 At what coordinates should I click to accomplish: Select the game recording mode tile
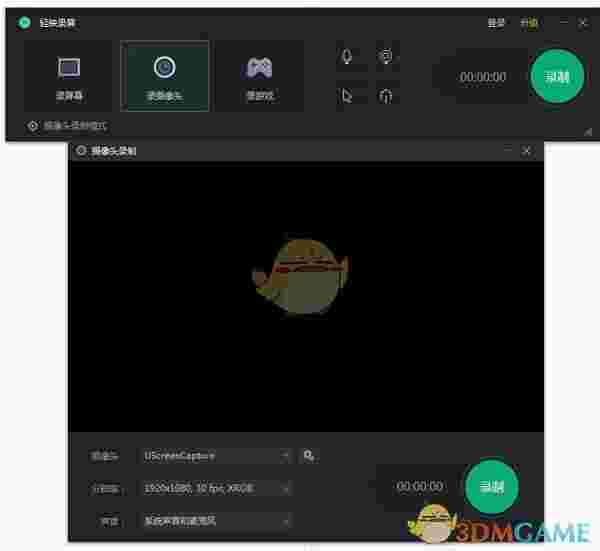pos(260,76)
